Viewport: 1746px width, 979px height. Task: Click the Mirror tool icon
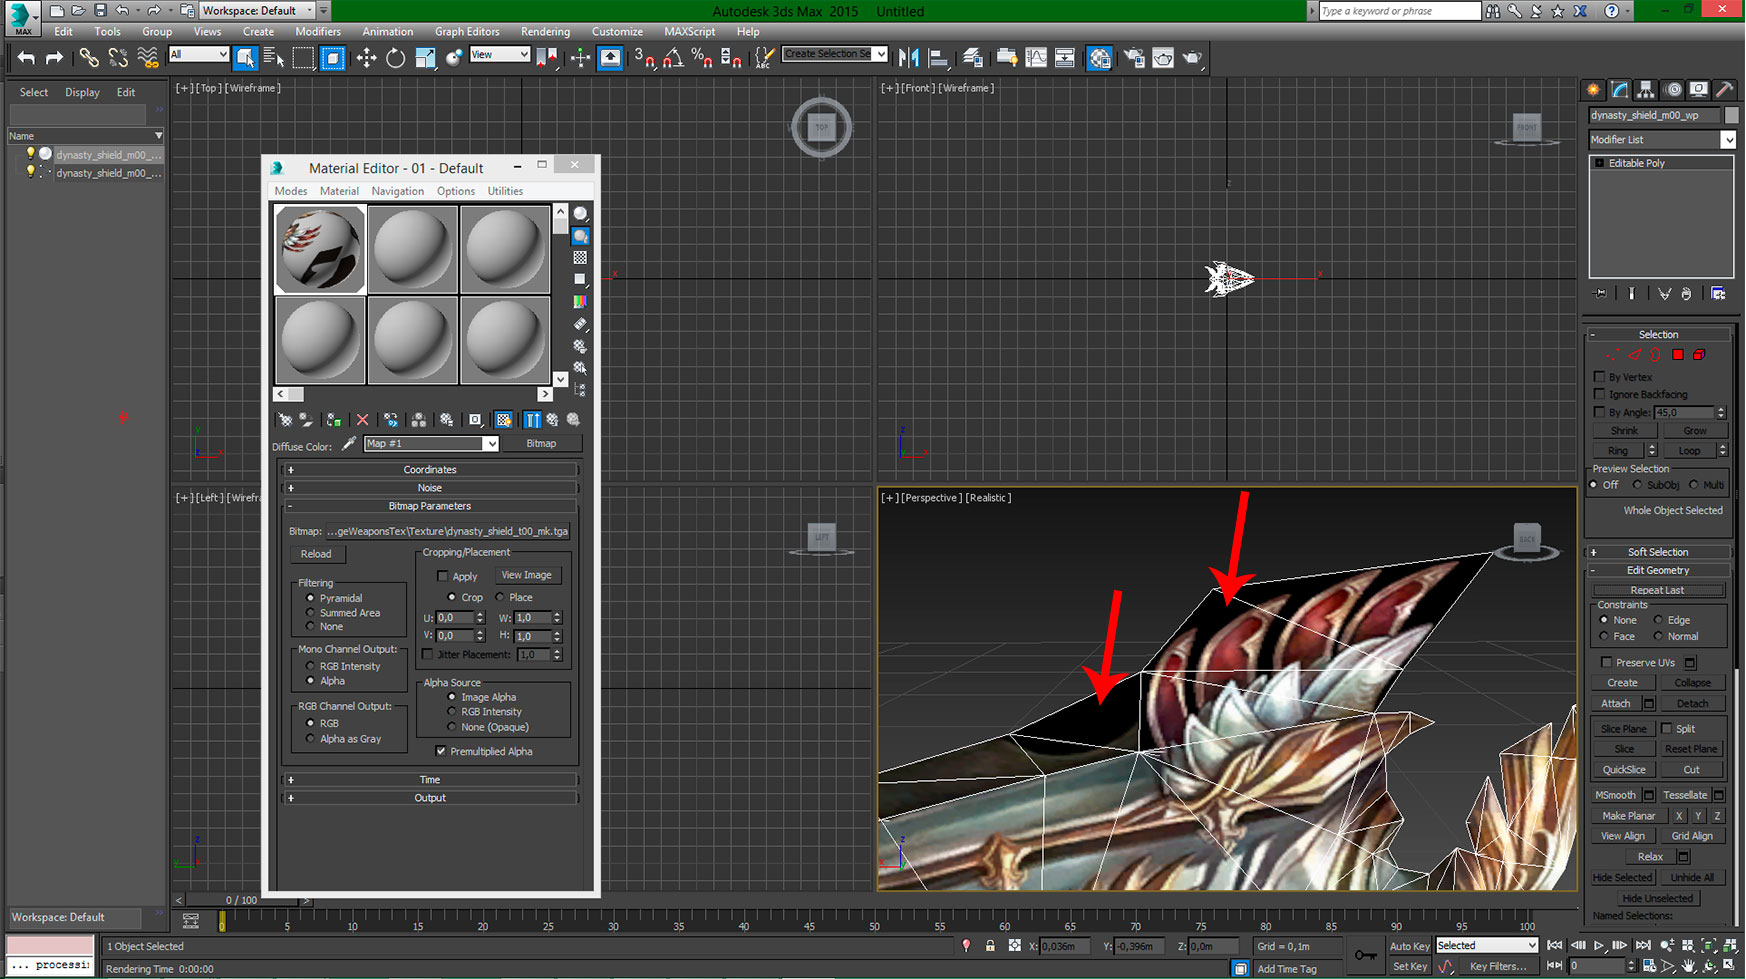coord(909,58)
